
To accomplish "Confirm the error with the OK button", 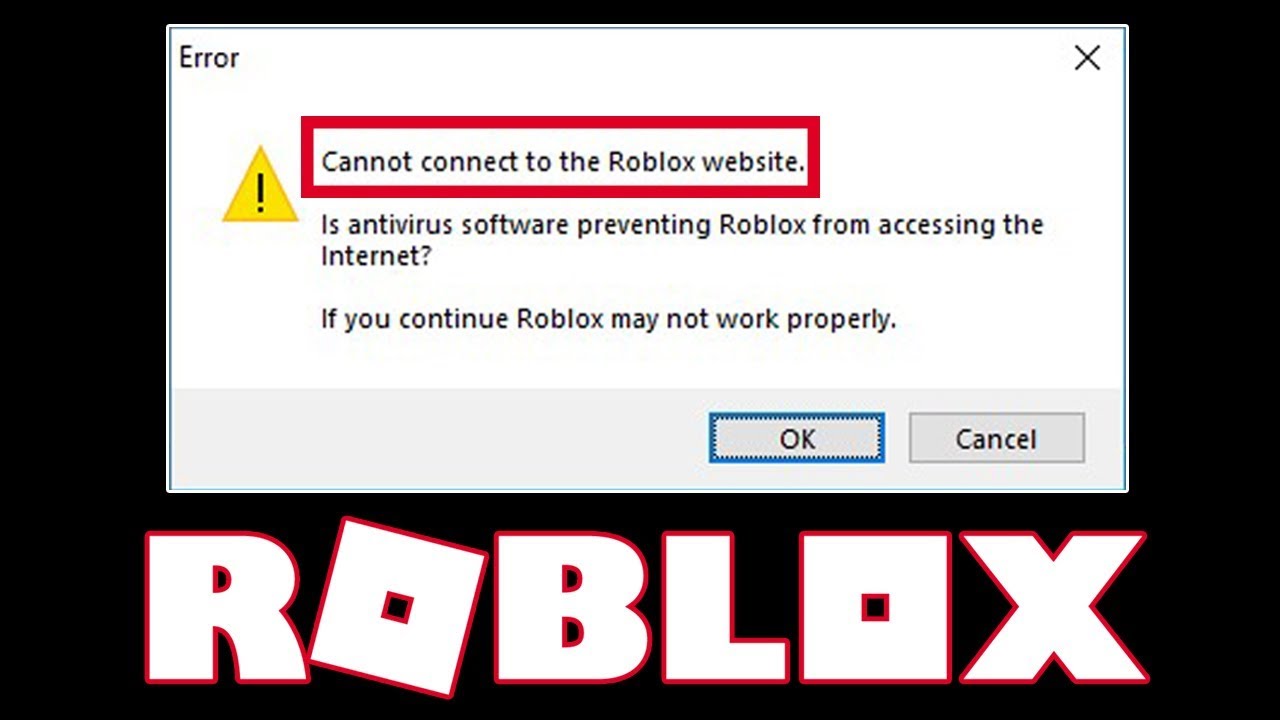I will (797, 438).
